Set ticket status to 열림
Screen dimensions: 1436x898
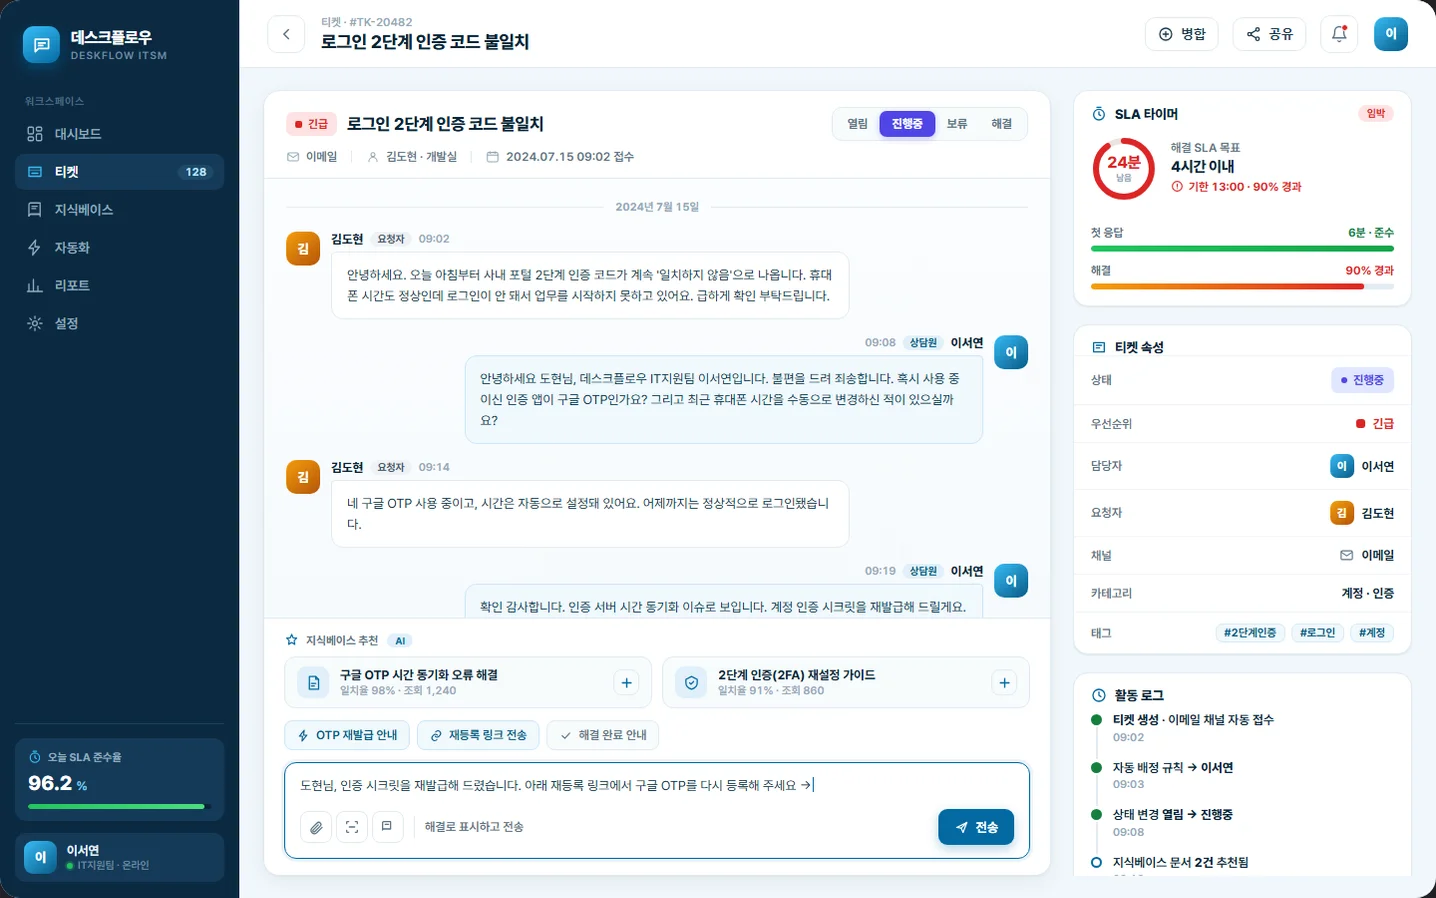(857, 124)
